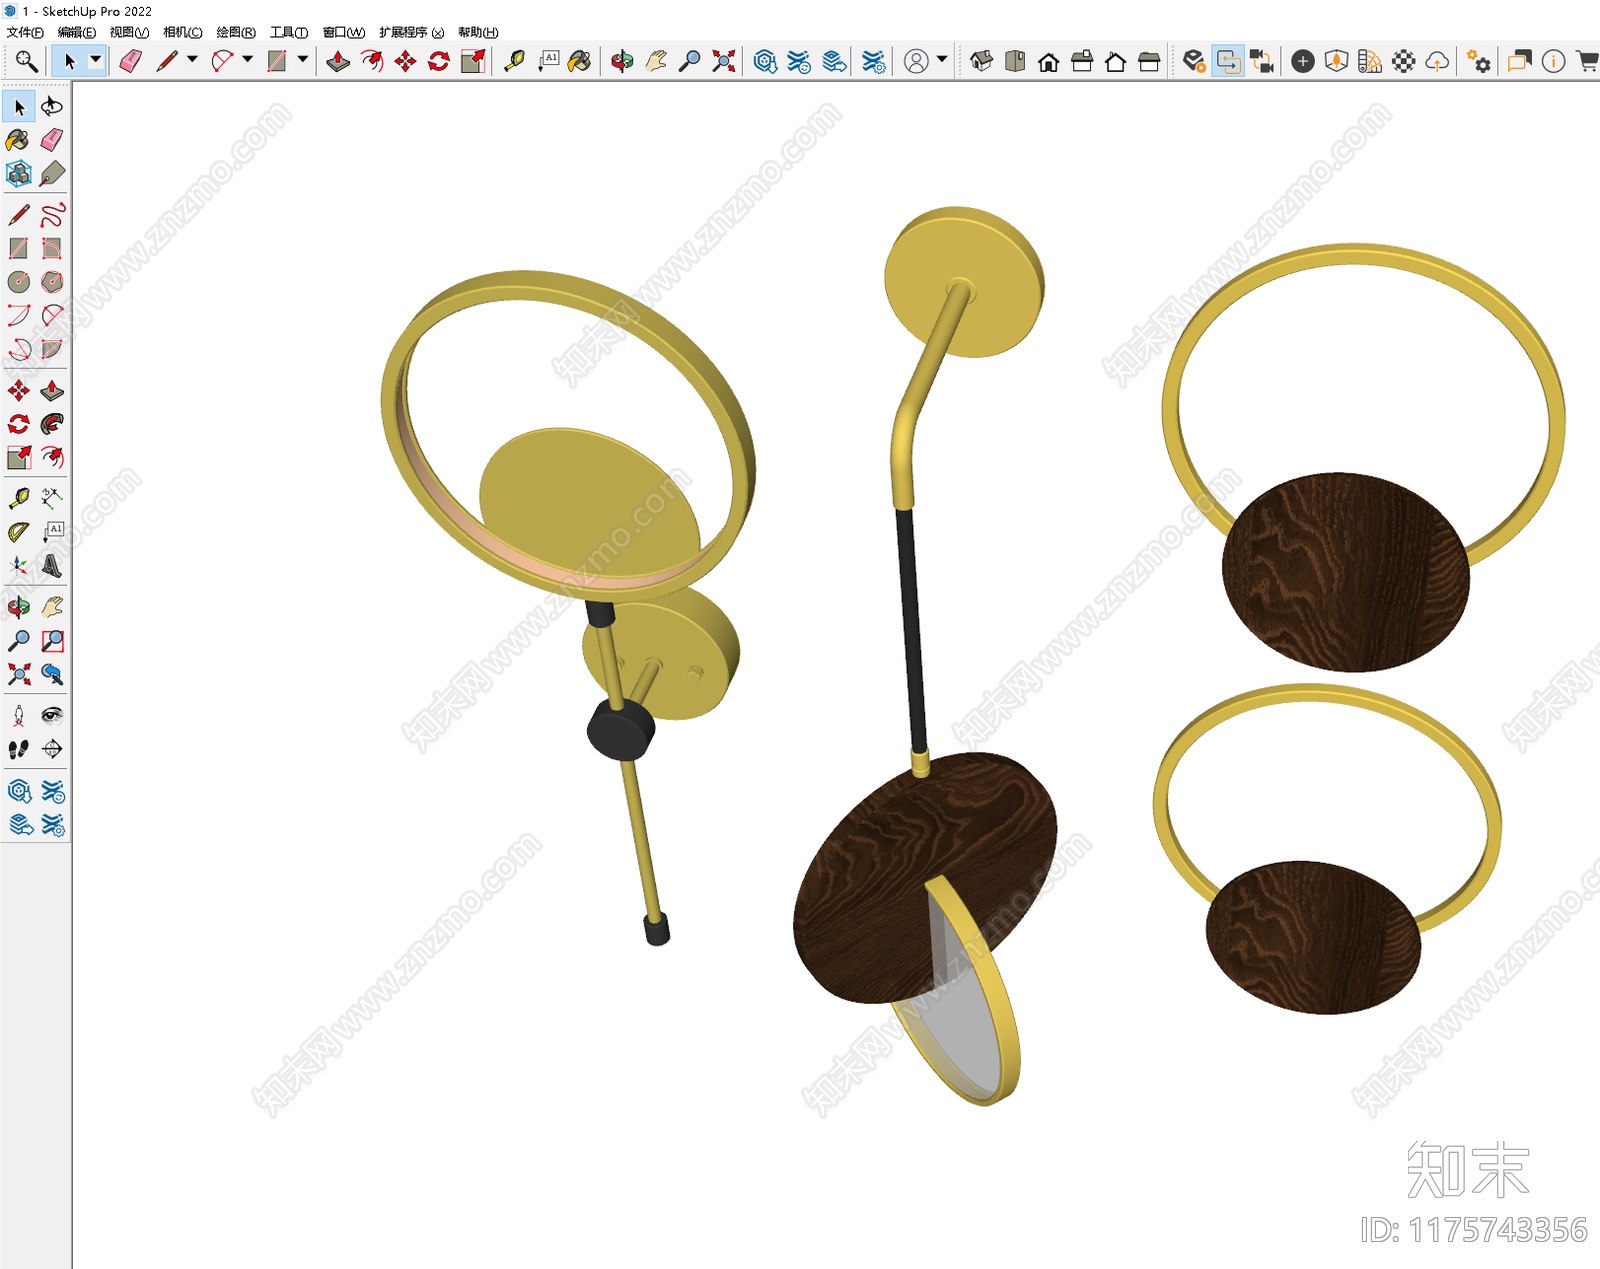1600x1269 pixels.
Task: Select the Follow Me tool in left palette
Action: (x=52, y=424)
